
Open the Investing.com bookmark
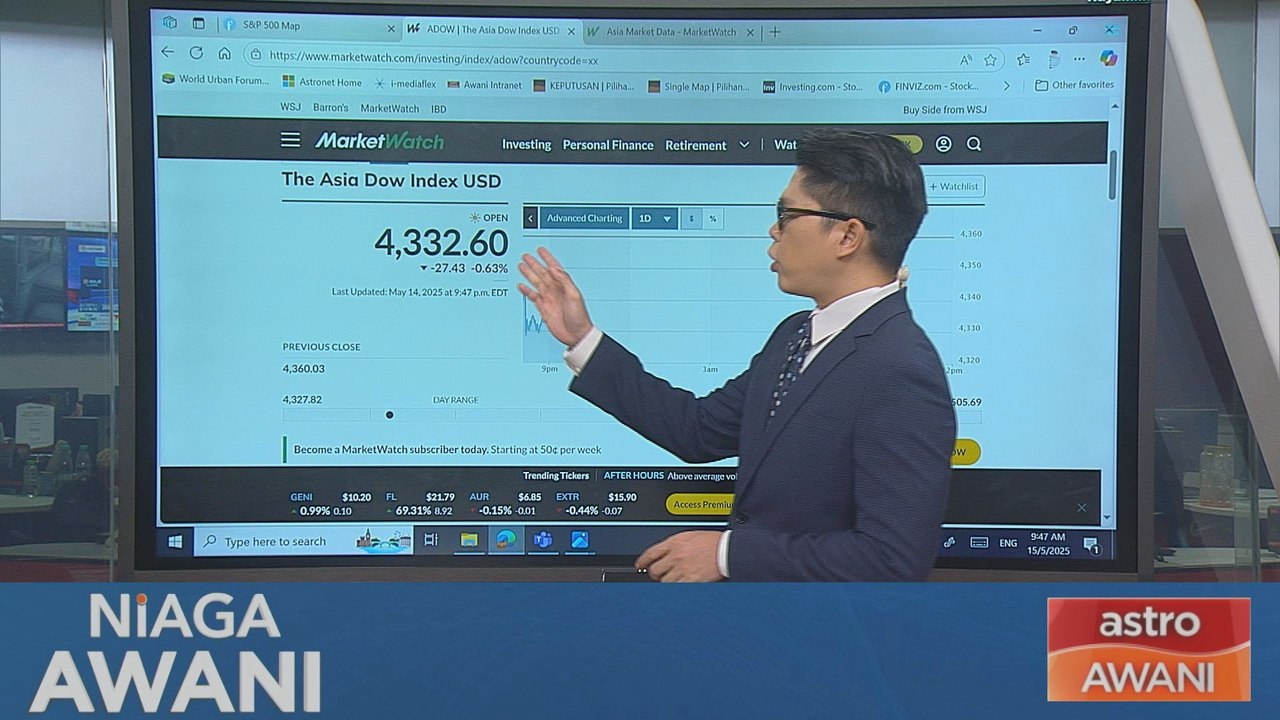813,87
